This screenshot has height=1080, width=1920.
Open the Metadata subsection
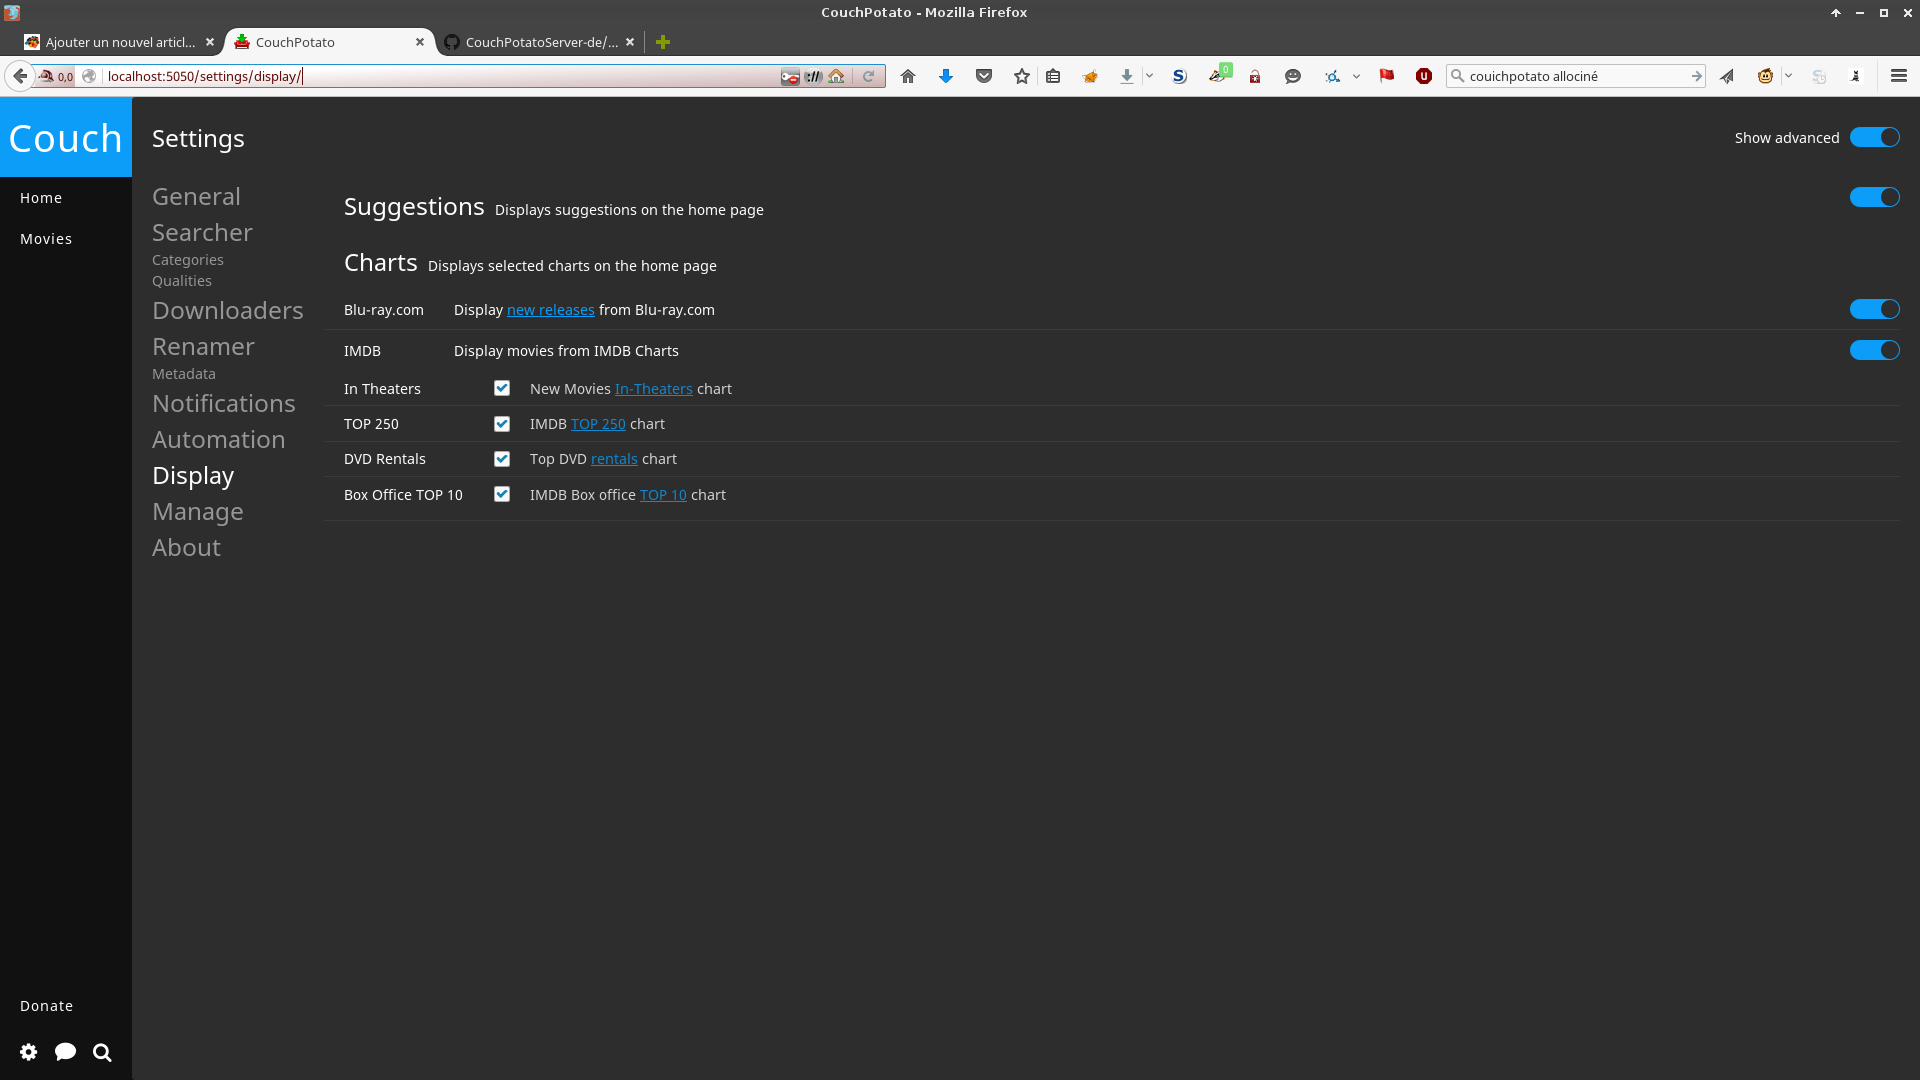[184, 374]
